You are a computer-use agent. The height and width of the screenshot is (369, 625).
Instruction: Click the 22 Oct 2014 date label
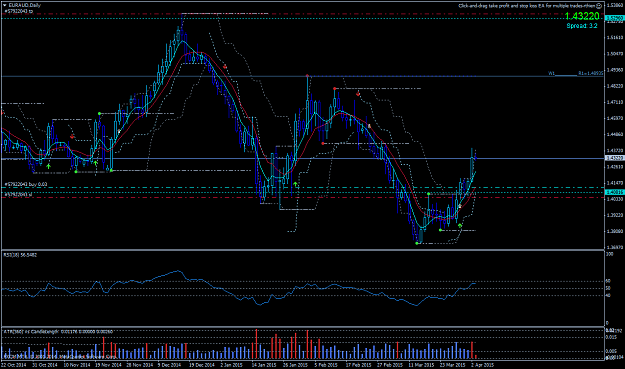(x=14, y=365)
